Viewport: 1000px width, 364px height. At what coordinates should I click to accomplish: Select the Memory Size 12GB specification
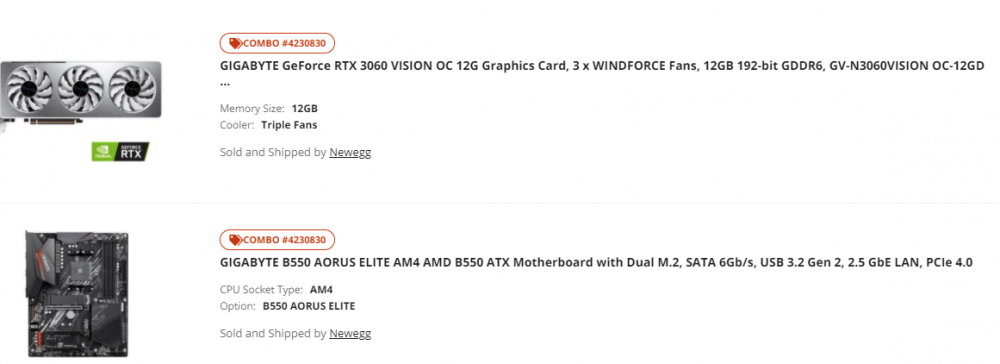[268, 108]
